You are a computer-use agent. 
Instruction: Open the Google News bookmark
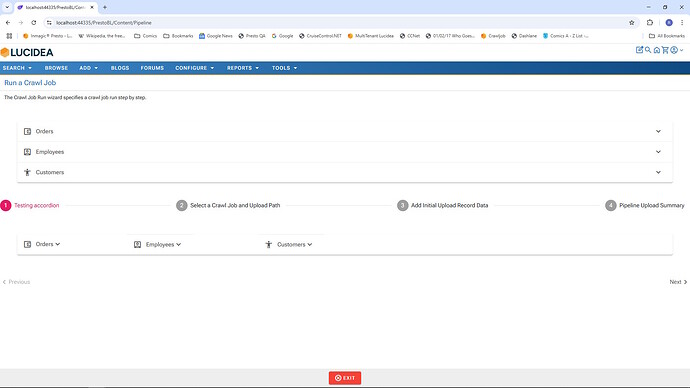pyautogui.click(x=216, y=36)
